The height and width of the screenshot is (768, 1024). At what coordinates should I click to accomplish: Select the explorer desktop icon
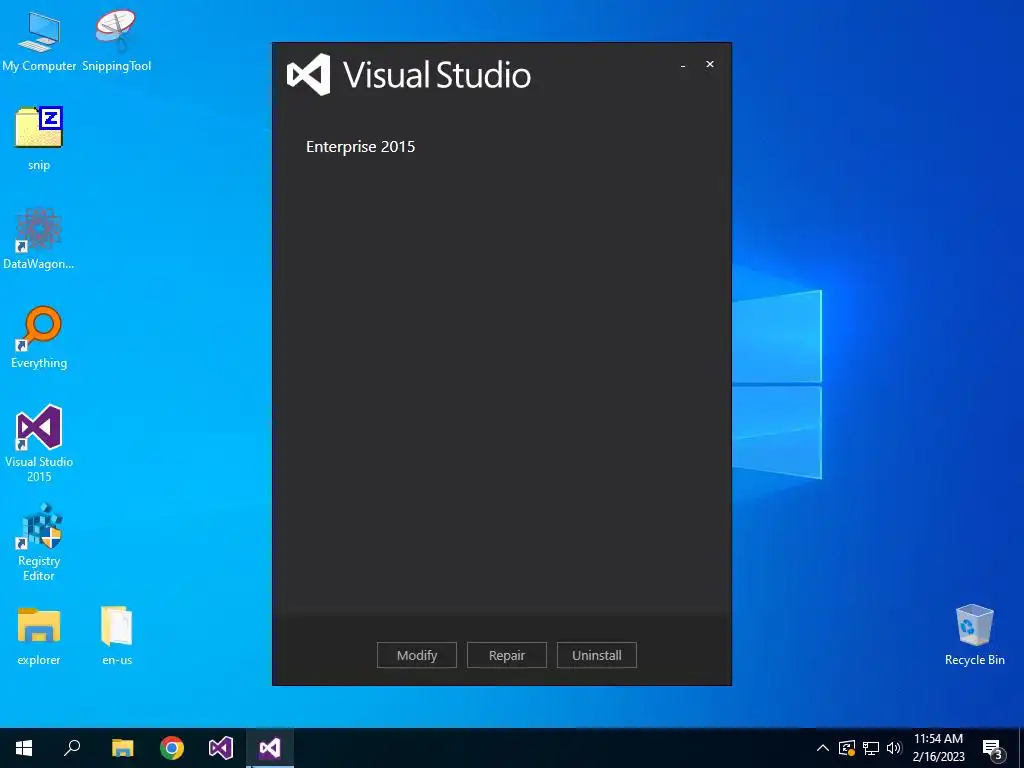pos(39,636)
